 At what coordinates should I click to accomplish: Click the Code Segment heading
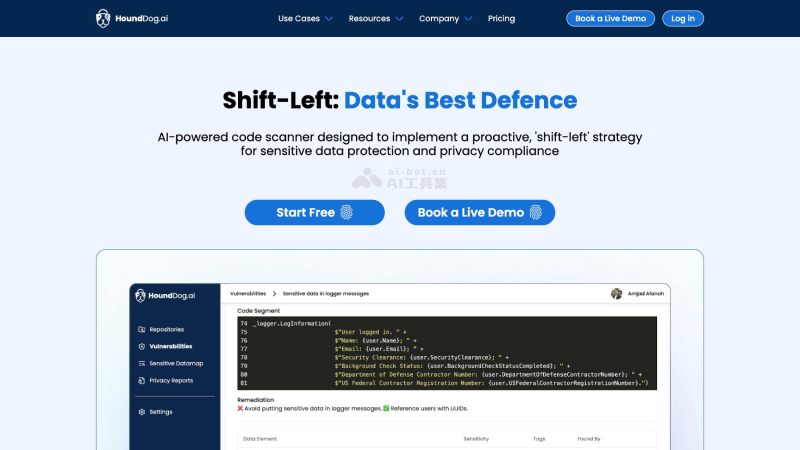pos(259,311)
